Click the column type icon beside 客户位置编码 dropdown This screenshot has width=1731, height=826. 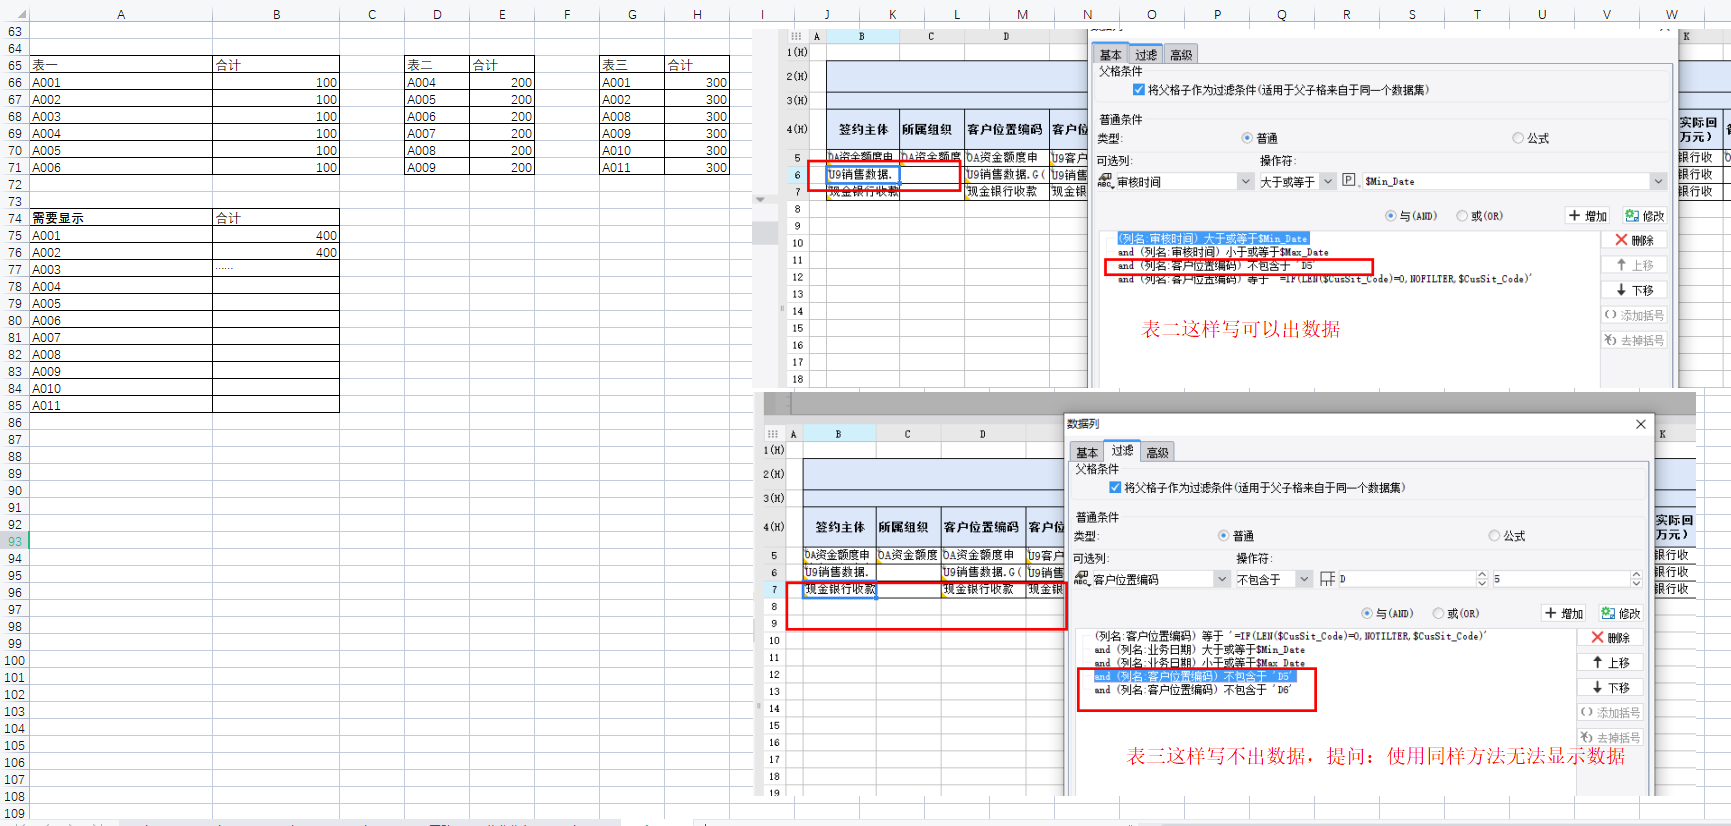tap(1081, 578)
